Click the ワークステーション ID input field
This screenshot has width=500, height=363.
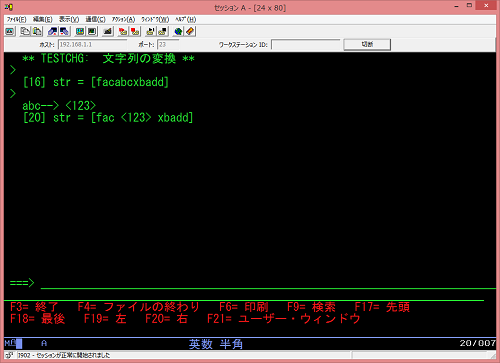pyautogui.click(x=306, y=44)
